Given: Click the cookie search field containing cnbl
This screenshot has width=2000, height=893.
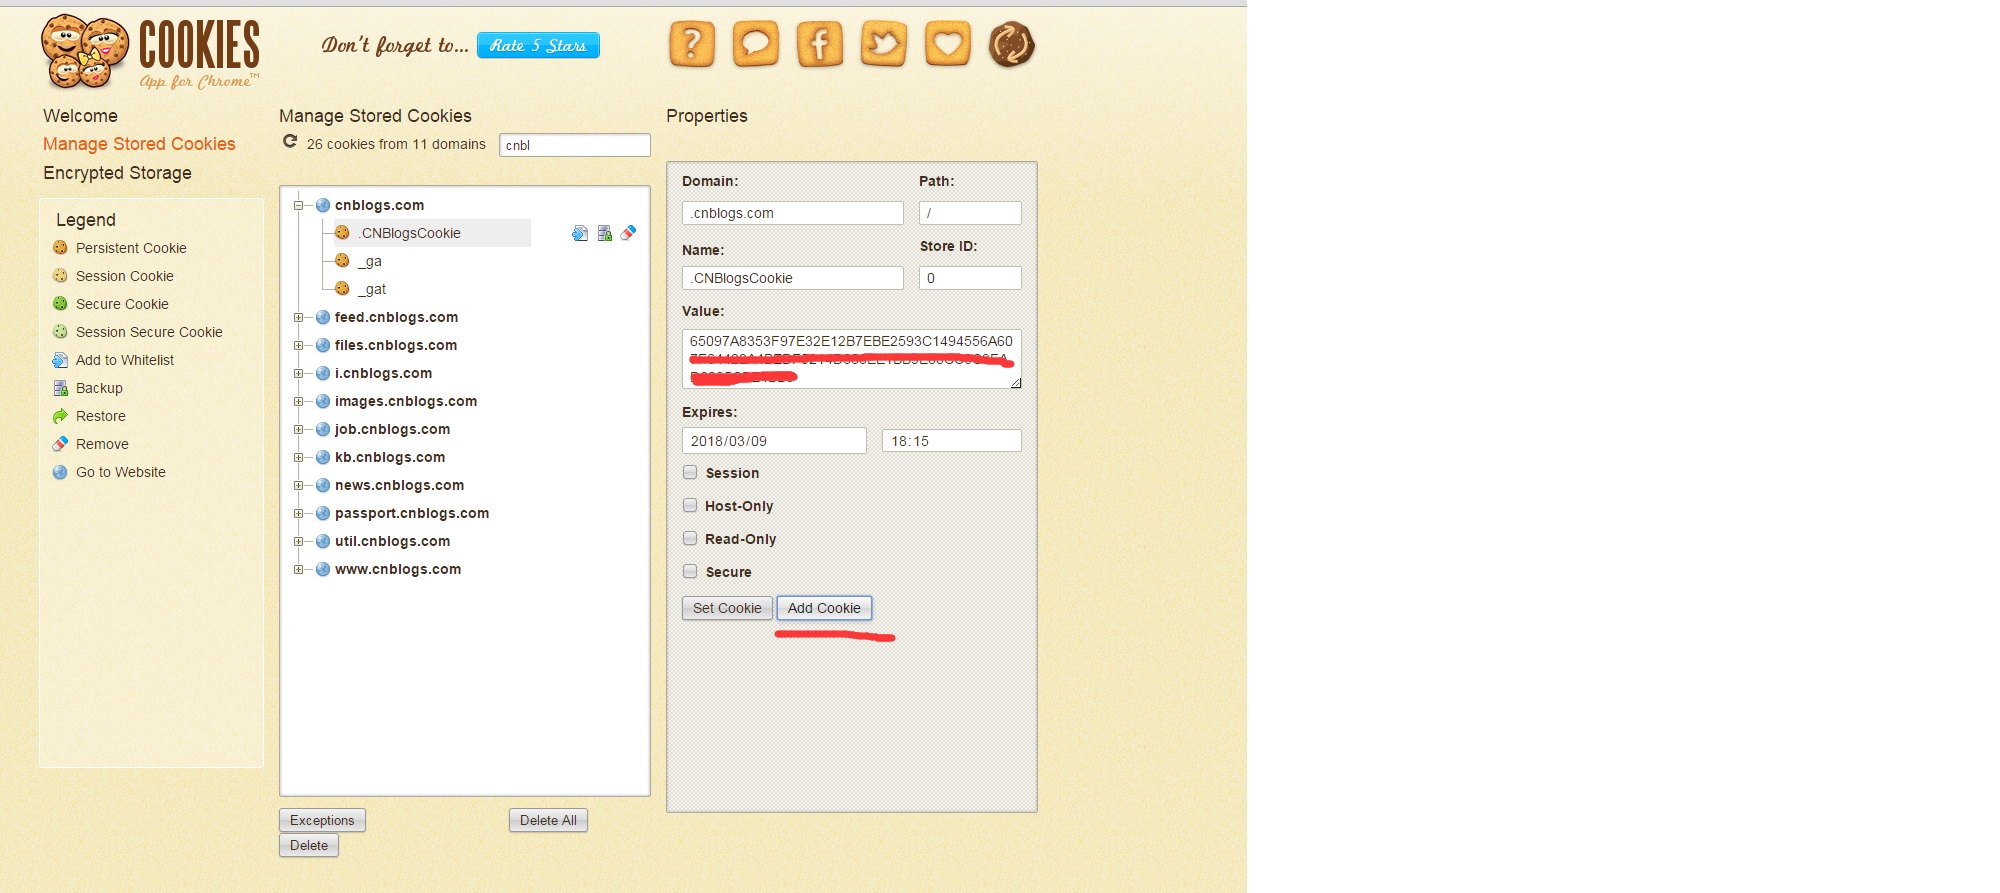Looking at the screenshot, I should [x=575, y=145].
